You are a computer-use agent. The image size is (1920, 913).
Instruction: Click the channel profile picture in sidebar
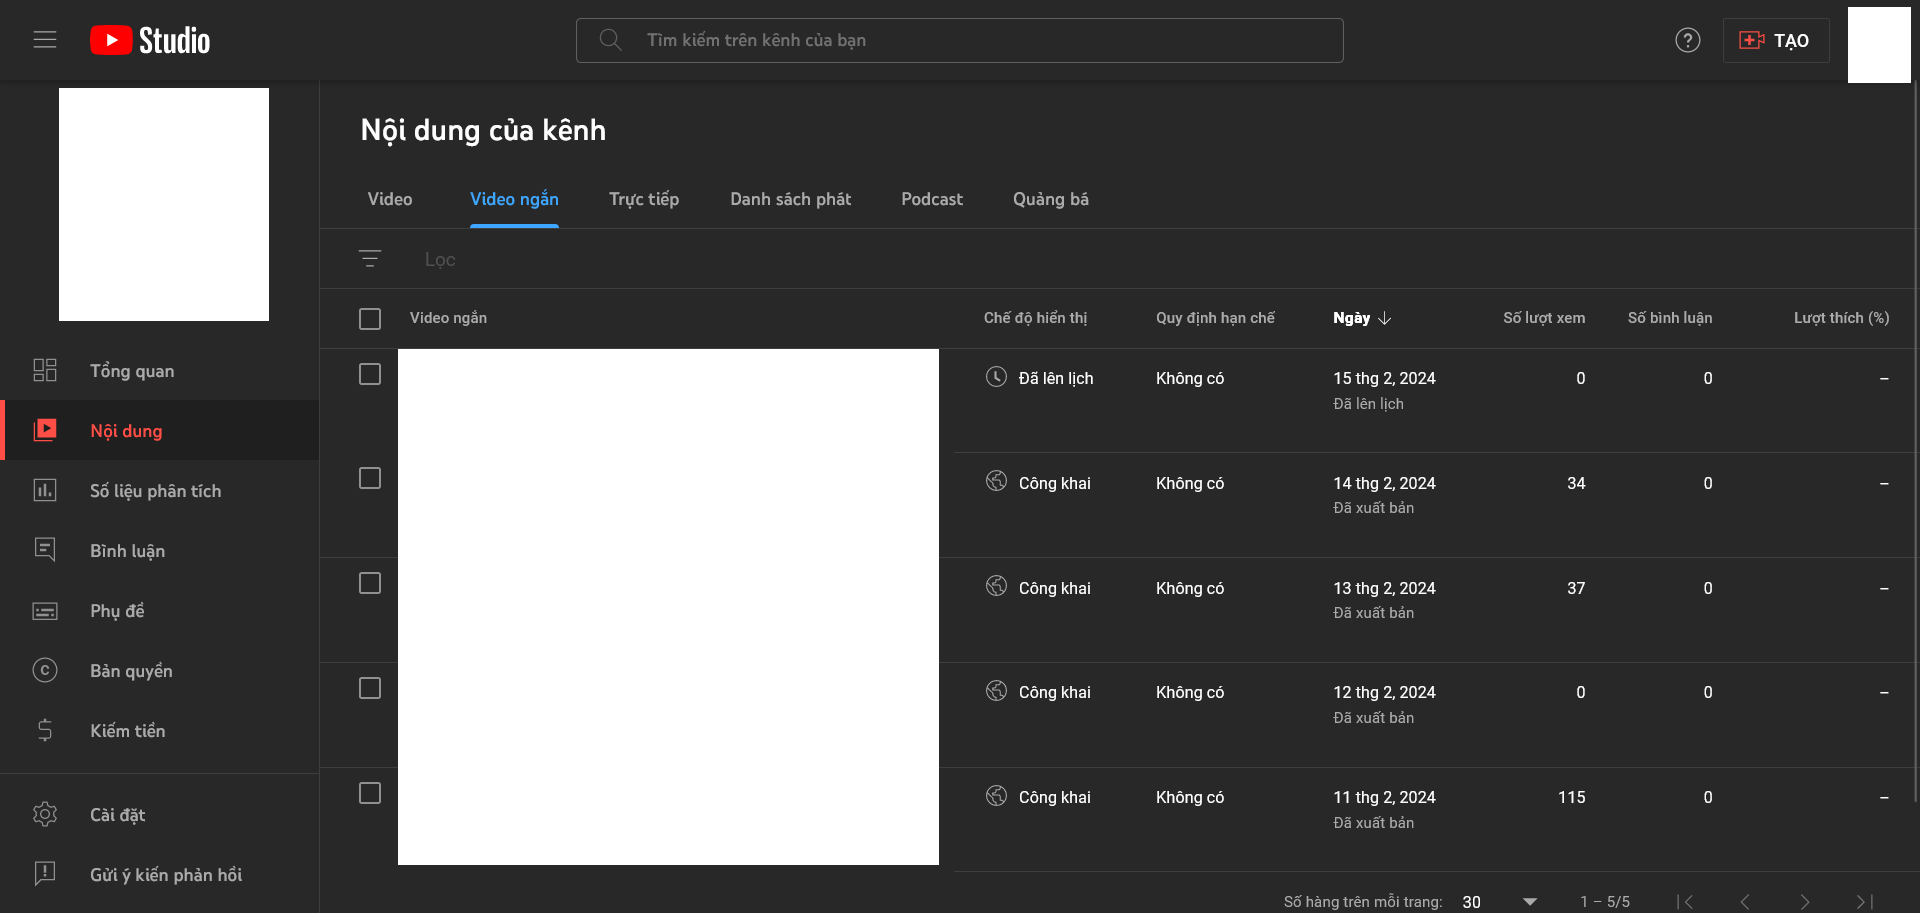tap(164, 204)
